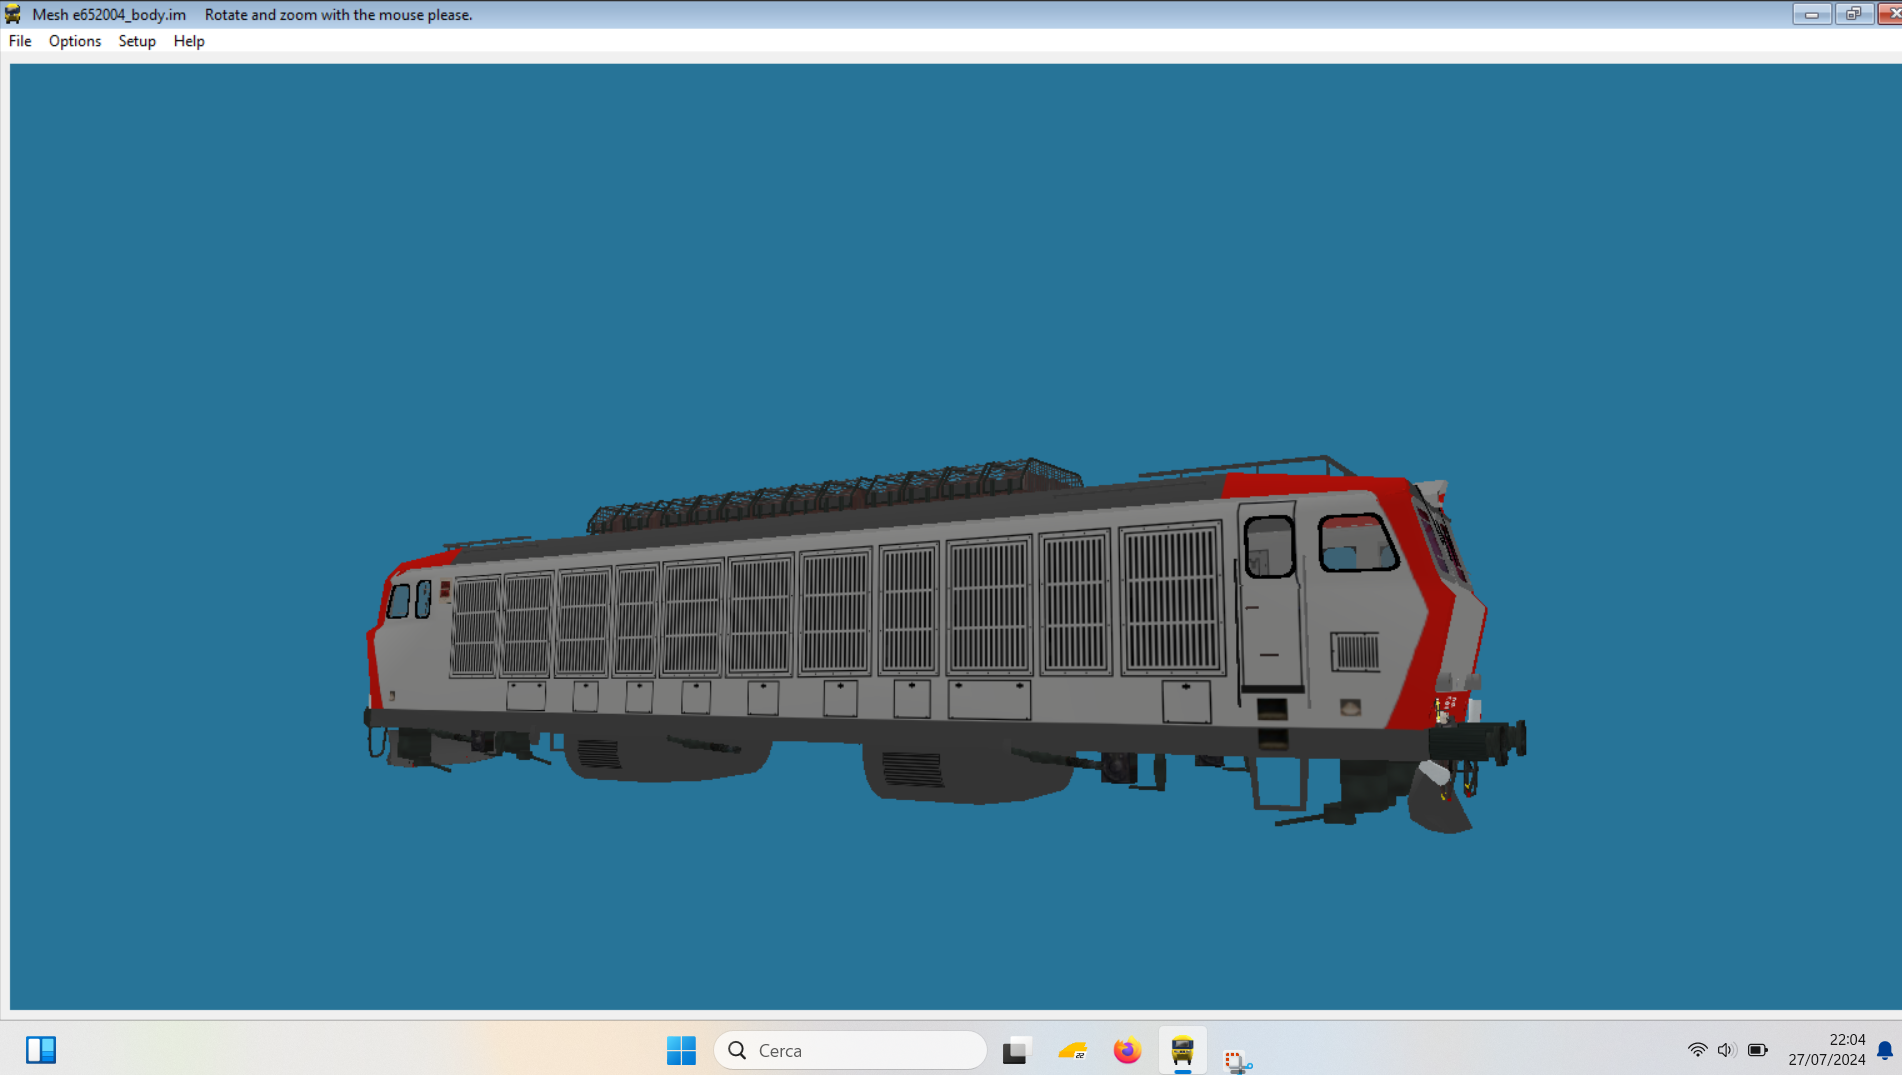Select the yellow train mesh viewer taskbar icon
The width and height of the screenshot is (1902, 1075).
(1182, 1050)
